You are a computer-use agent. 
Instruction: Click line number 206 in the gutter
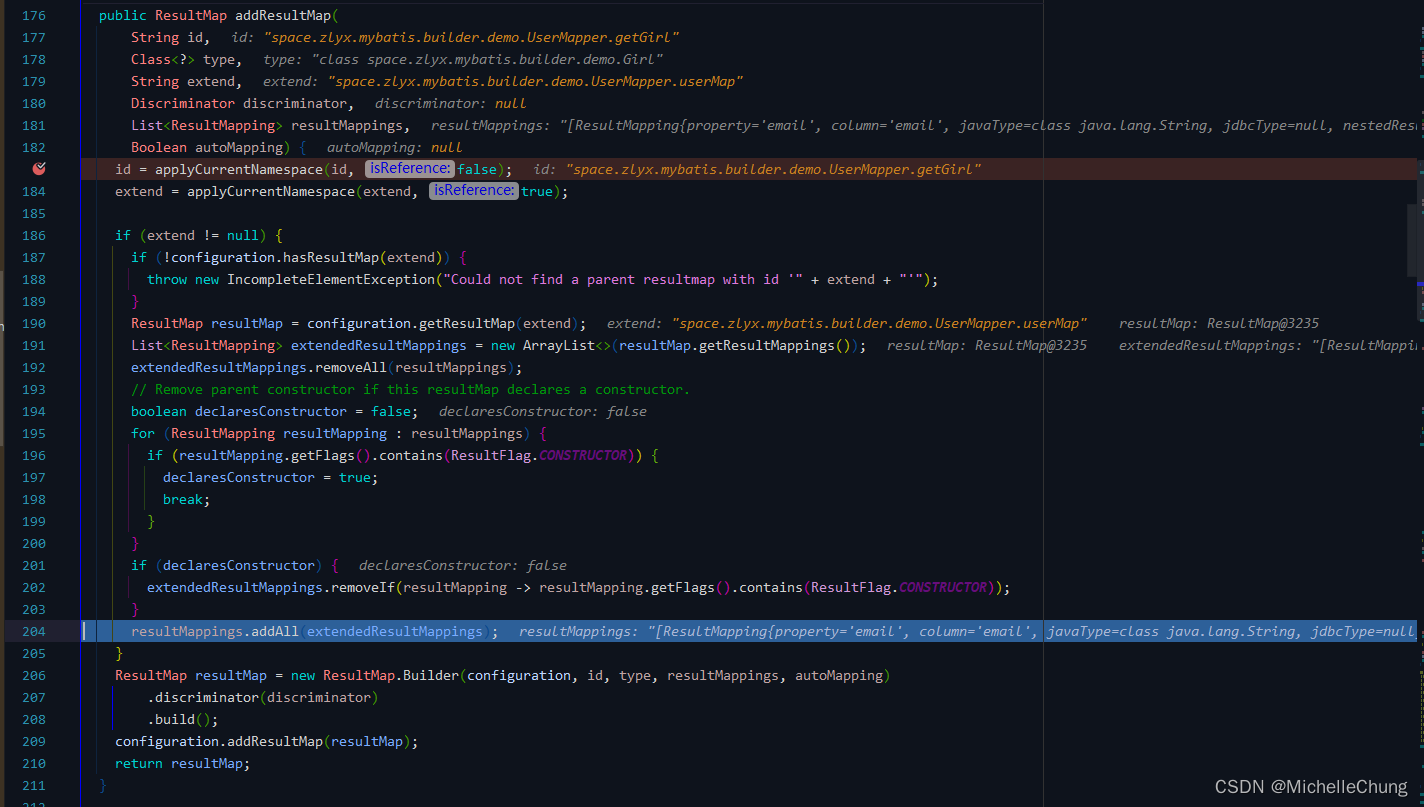click(33, 675)
